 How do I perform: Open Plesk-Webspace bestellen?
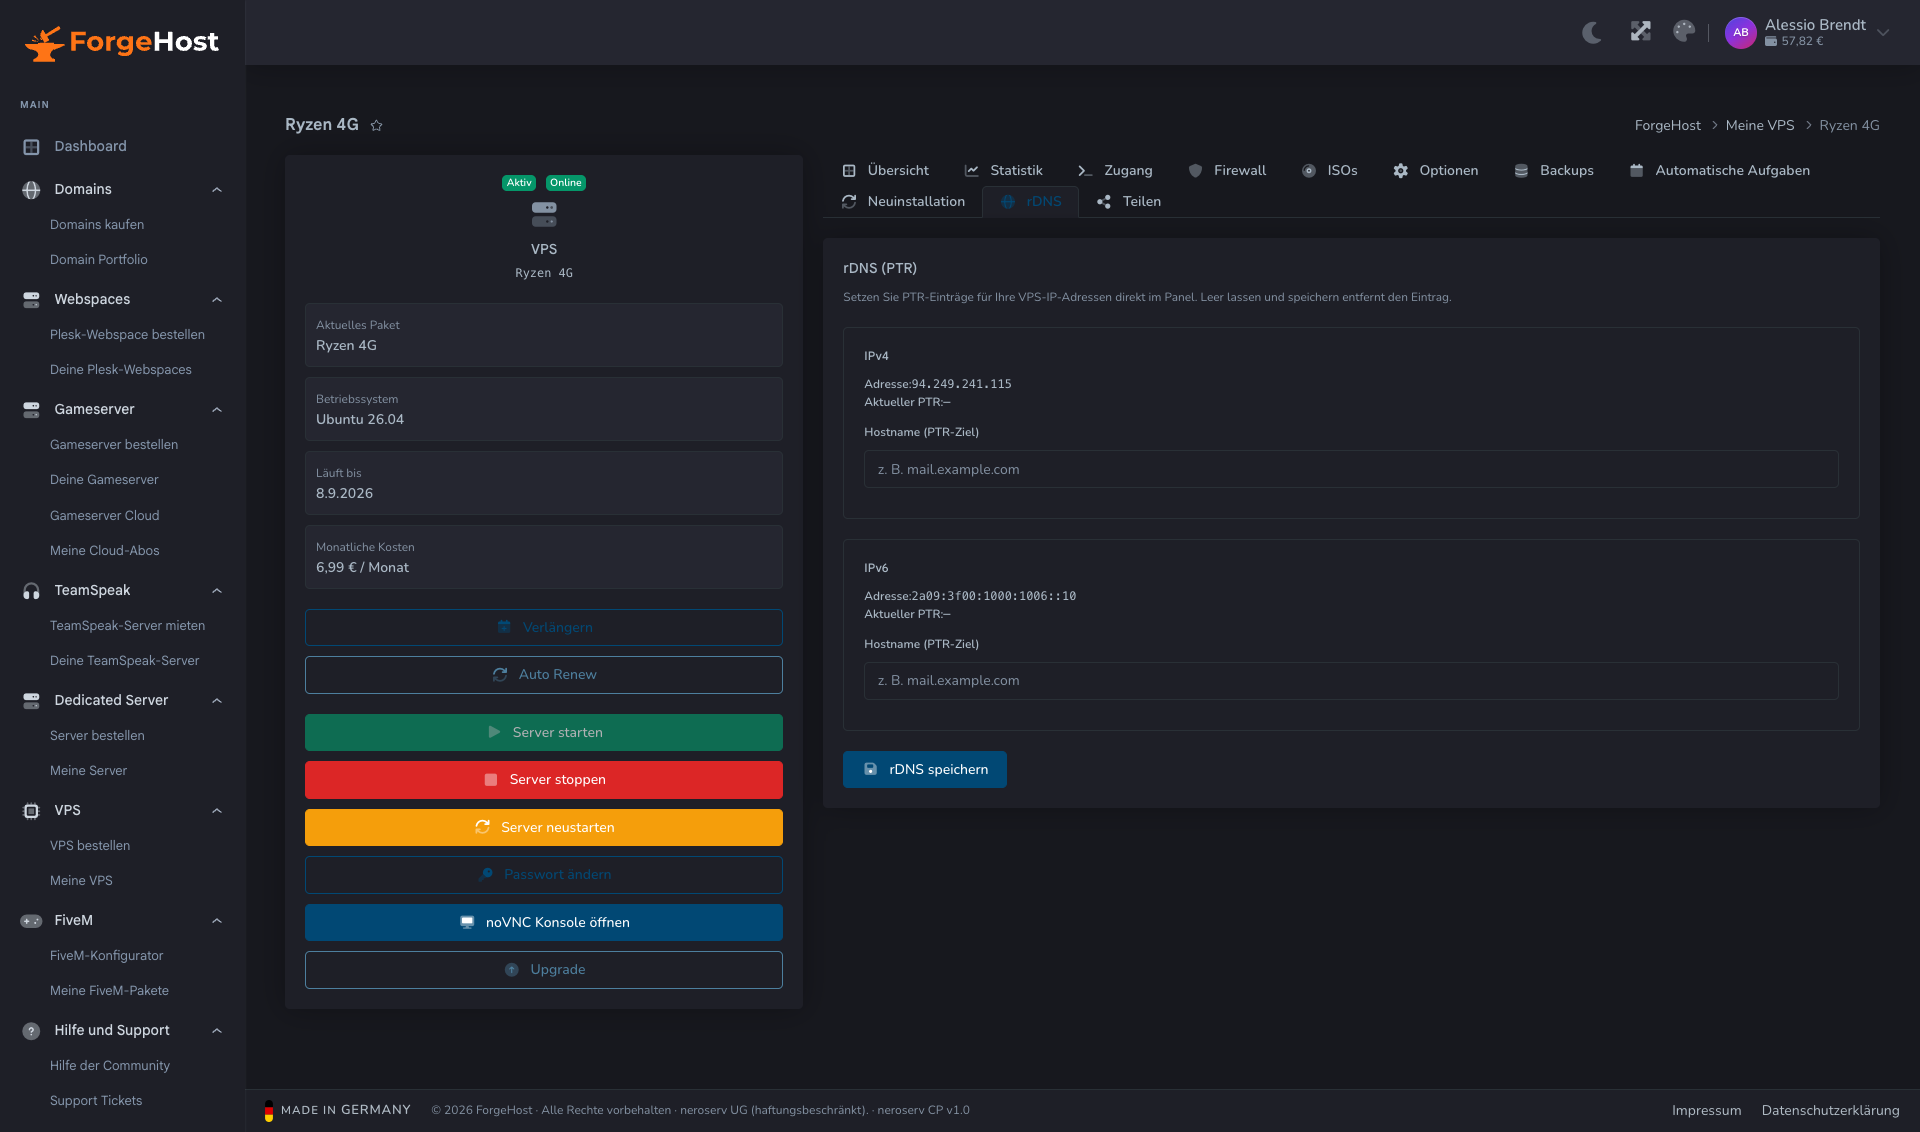pyautogui.click(x=127, y=335)
